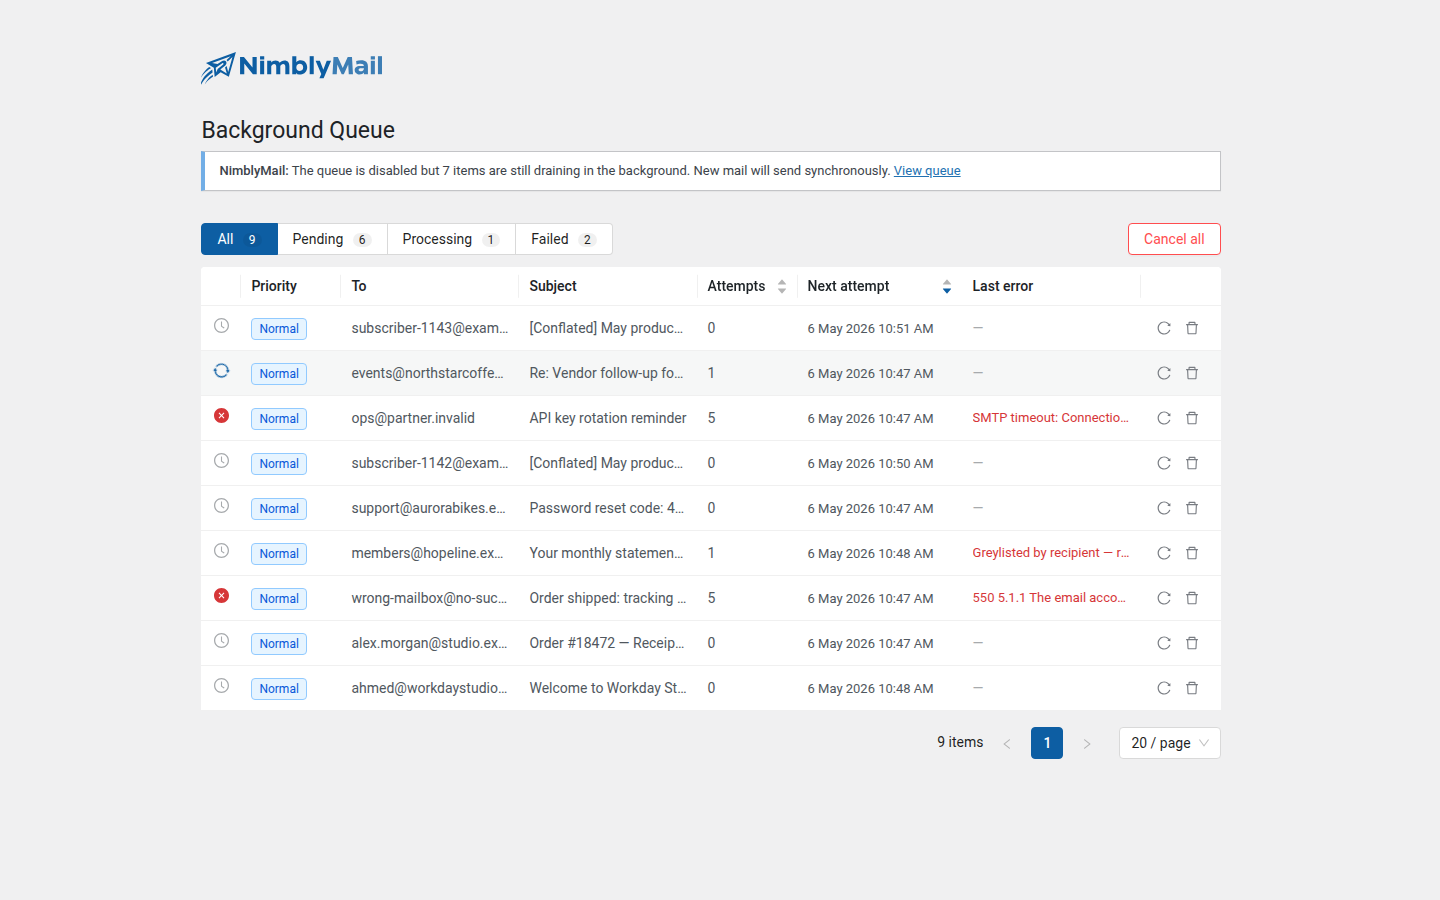Viewport: 1440px width, 900px height.
Task: Delete the subscriber-1142 email row
Action: (x=1192, y=463)
